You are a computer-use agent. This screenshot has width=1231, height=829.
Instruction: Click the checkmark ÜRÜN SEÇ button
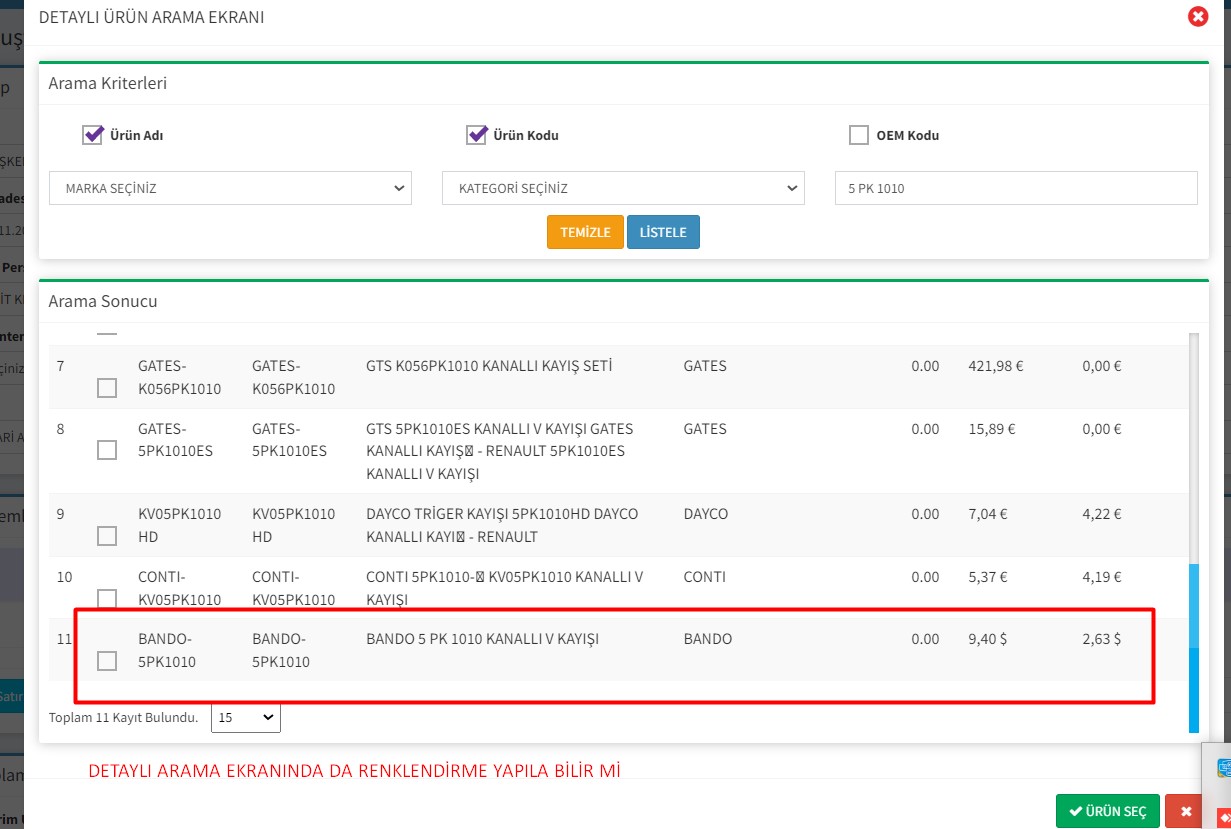(1107, 811)
